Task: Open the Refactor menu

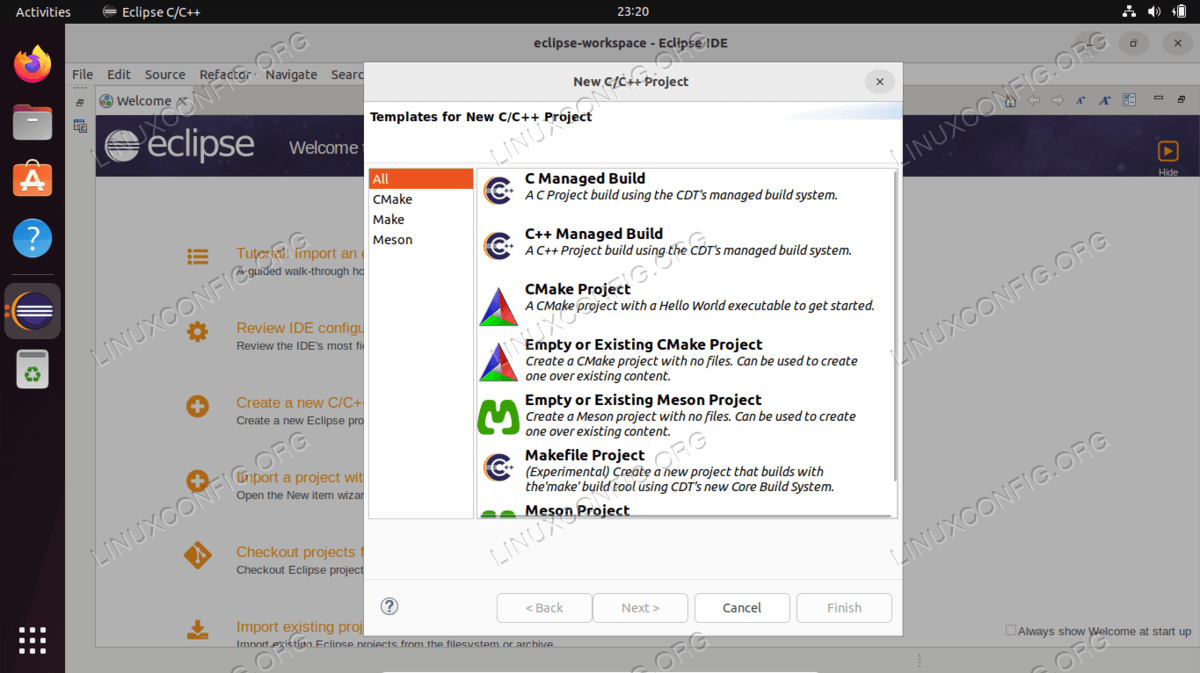Action: (225, 74)
